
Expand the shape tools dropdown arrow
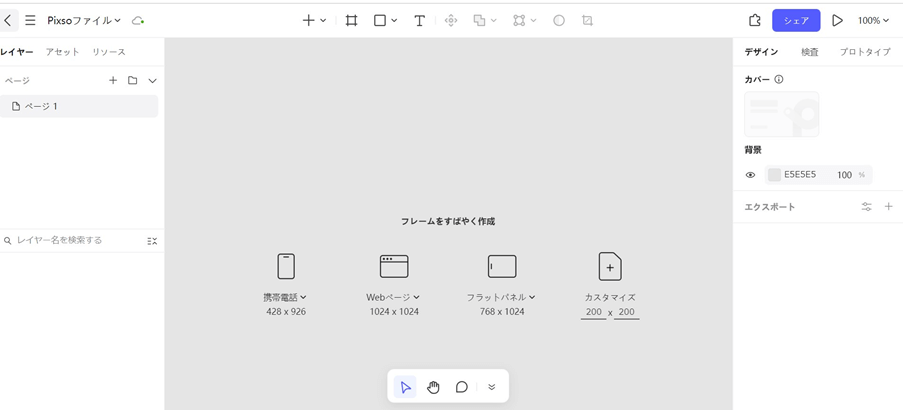pos(394,21)
